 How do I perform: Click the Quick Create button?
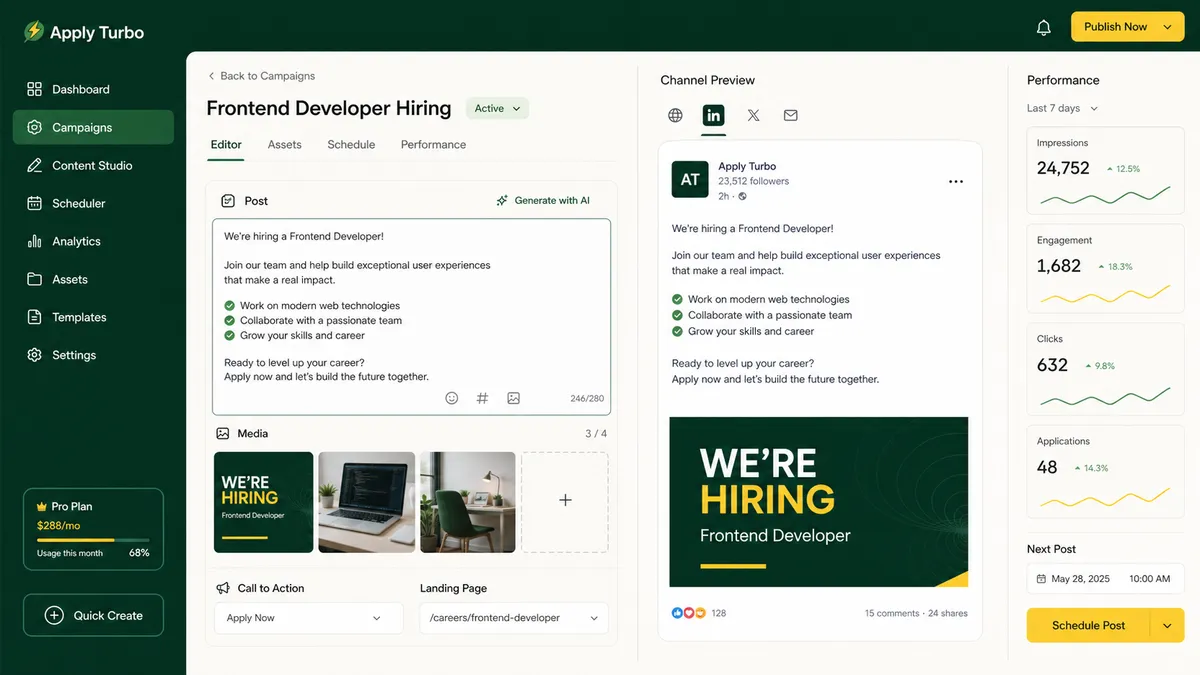(93, 615)
